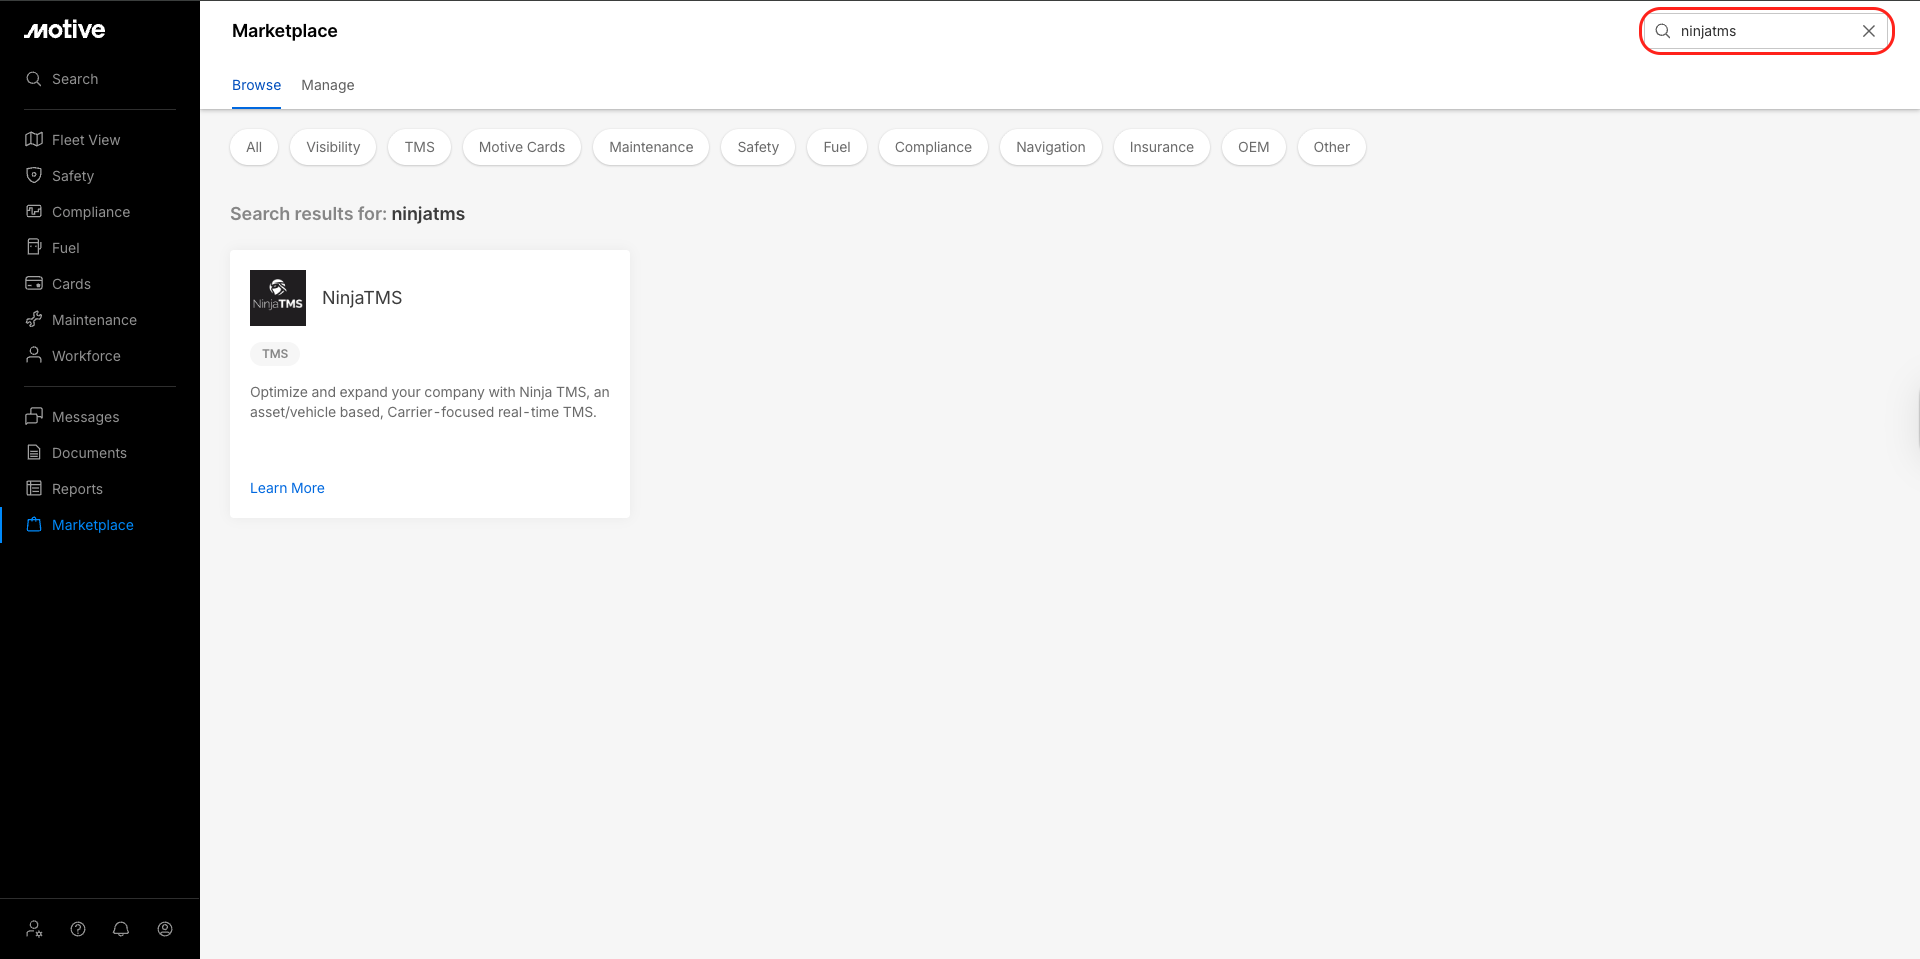Open Reports in sidebar

pos(77,489)
